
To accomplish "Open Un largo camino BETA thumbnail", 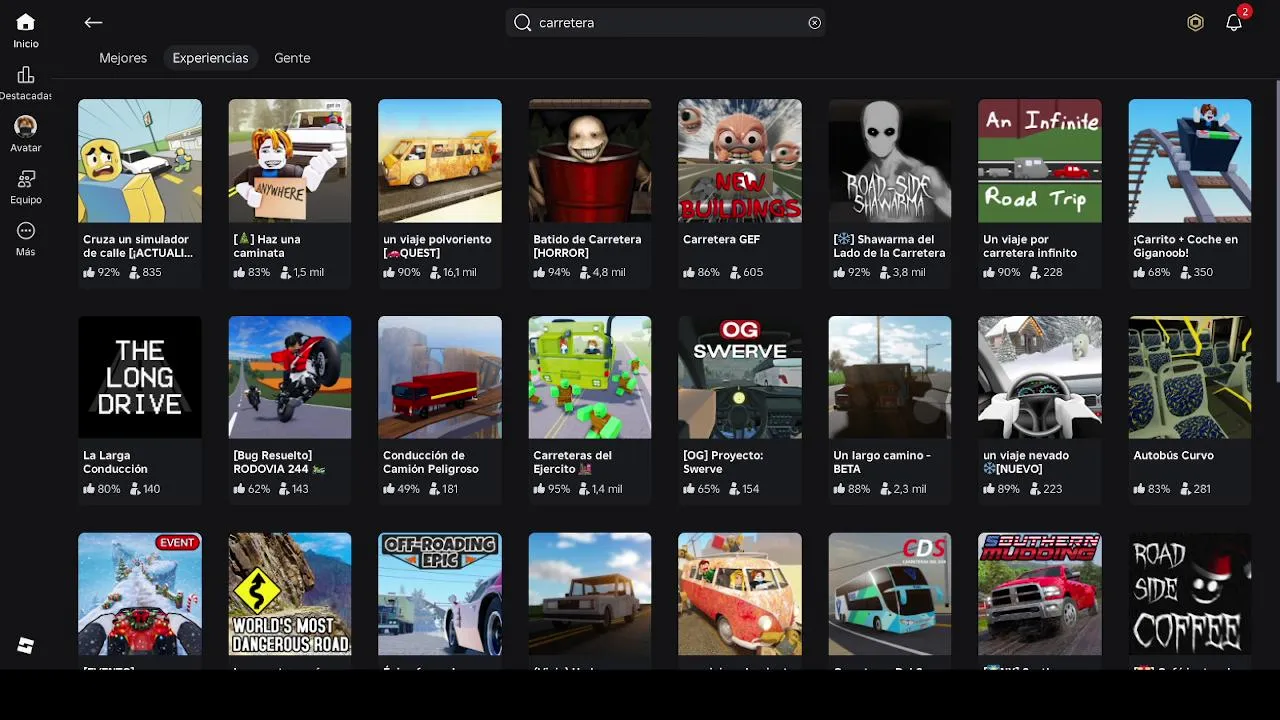I will (x=890, y=377).
